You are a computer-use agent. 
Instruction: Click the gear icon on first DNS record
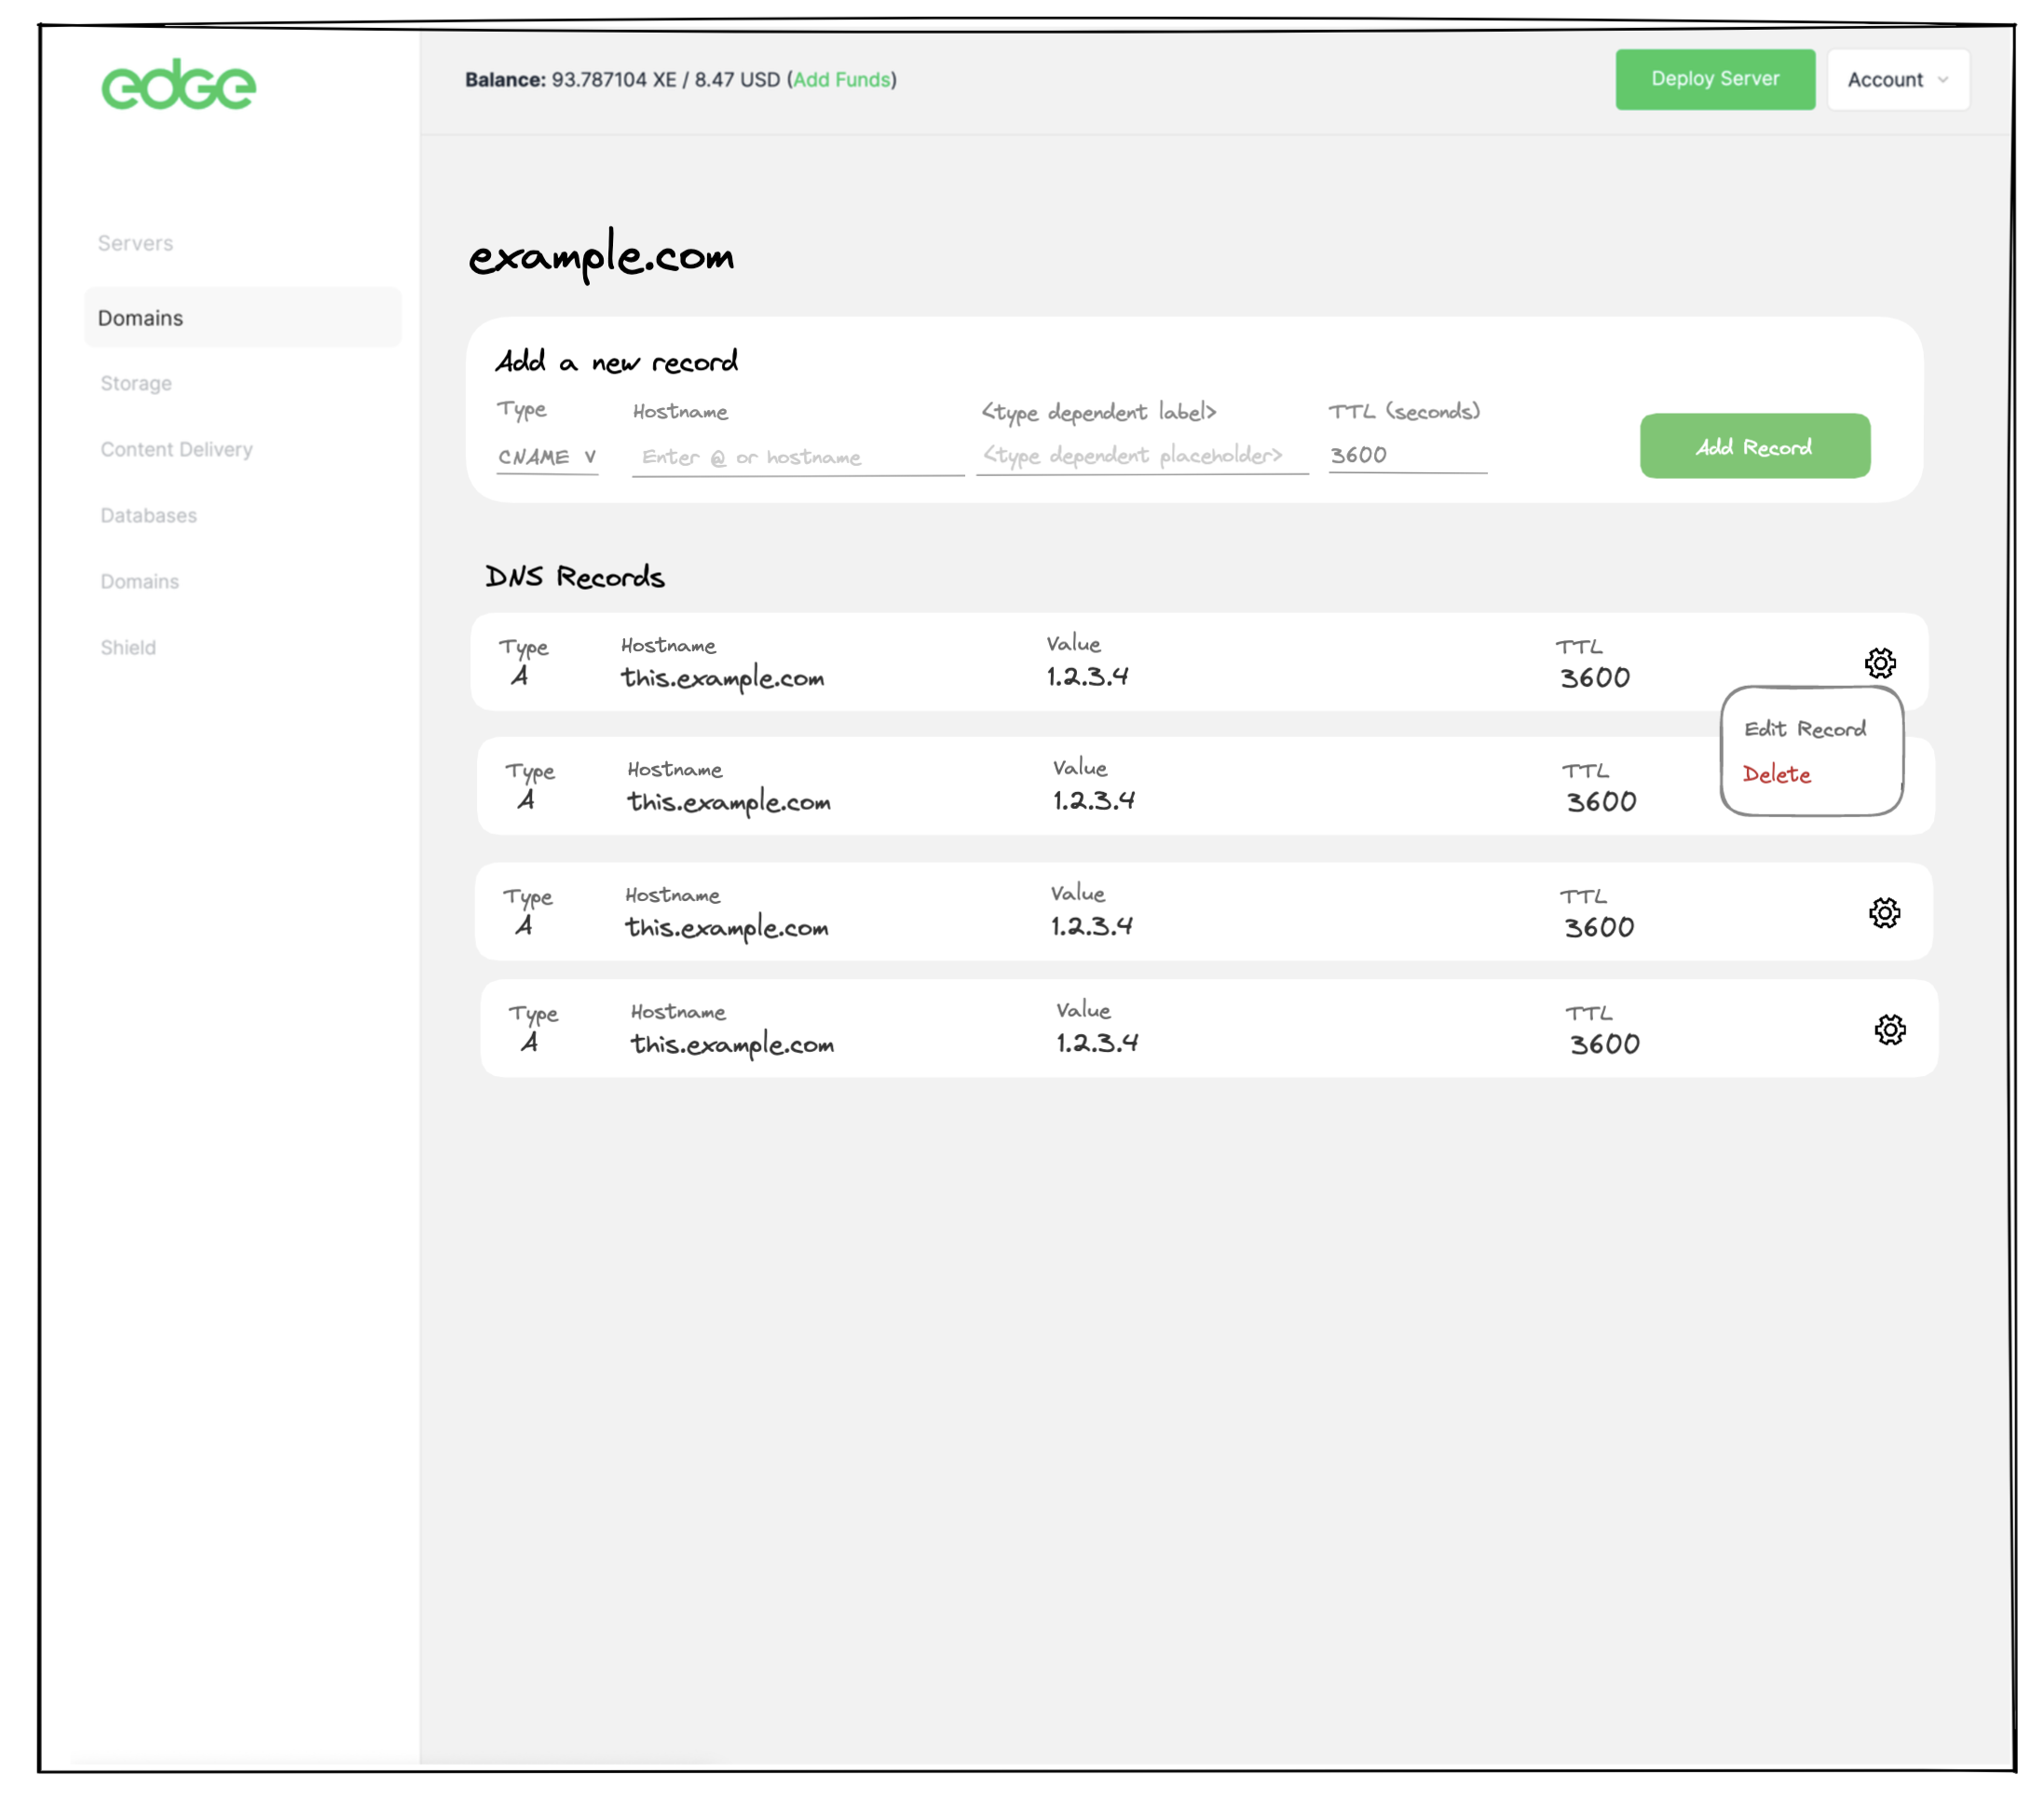(x=1880, y=663)
